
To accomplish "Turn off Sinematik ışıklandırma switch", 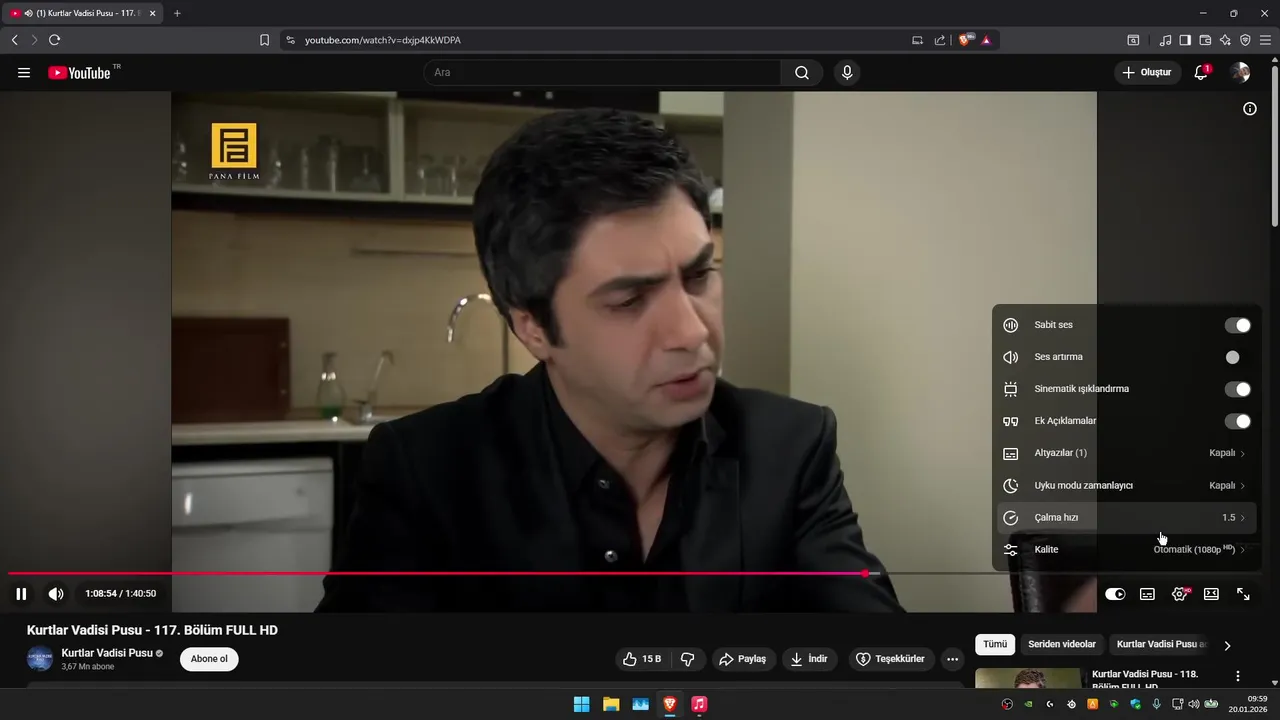I will pyautogui.click(x=1238, y=389).
